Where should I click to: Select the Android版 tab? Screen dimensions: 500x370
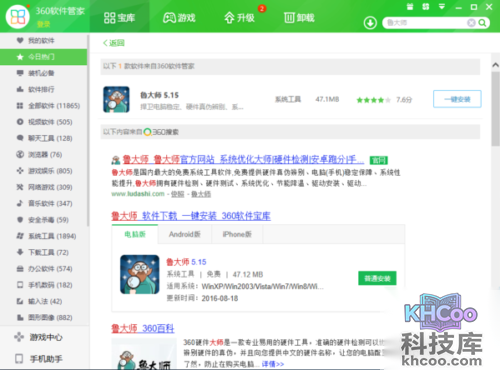pos(185,234)
